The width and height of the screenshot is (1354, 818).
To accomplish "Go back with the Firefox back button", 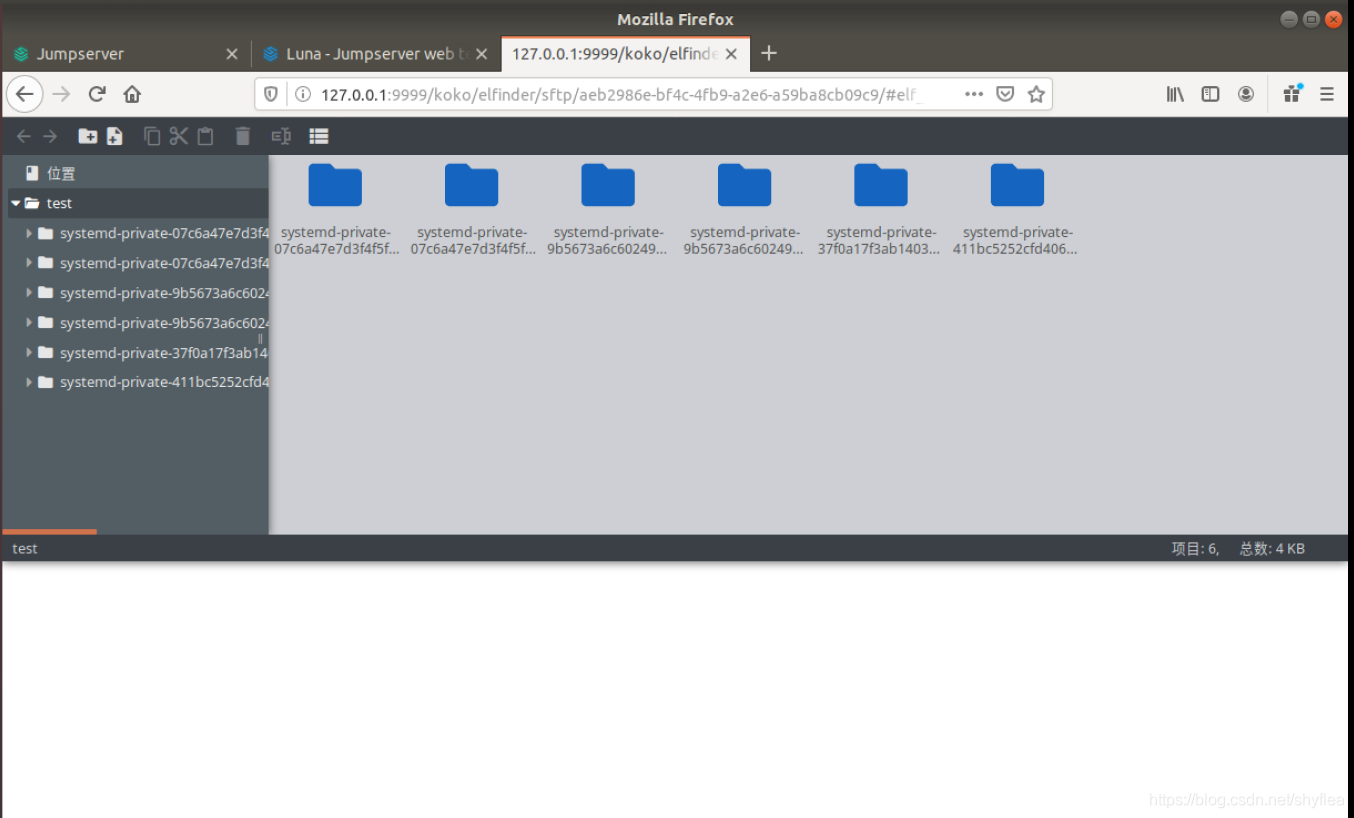I will tap(24, 94).
